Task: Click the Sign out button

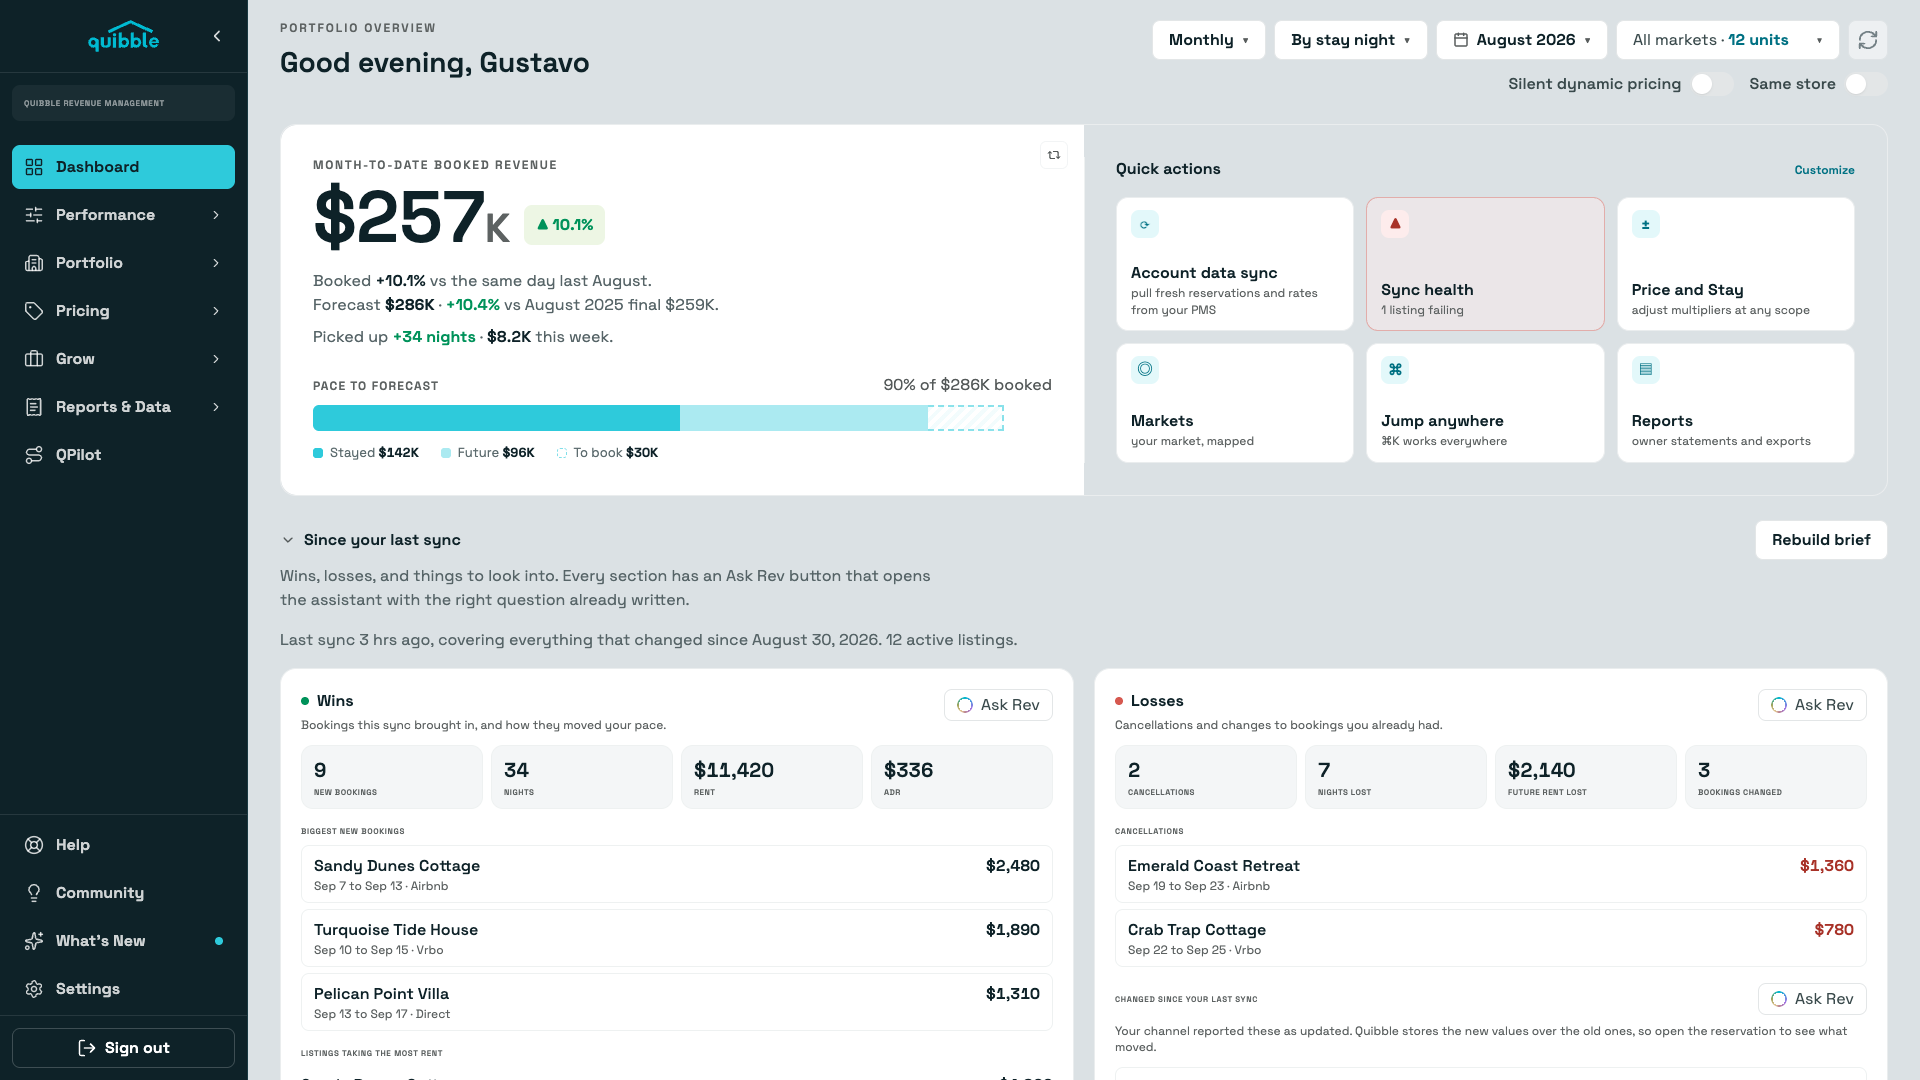Action: point(123,1048)
